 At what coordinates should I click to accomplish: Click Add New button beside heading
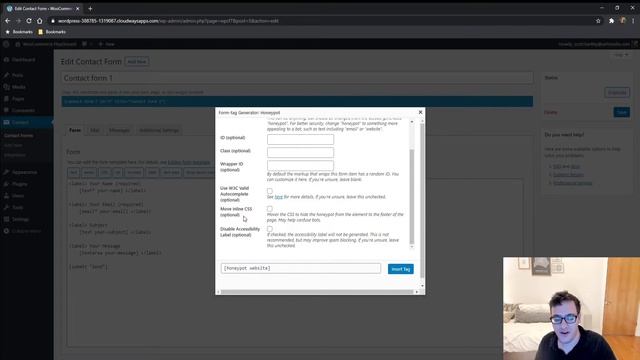click(137, 62)
